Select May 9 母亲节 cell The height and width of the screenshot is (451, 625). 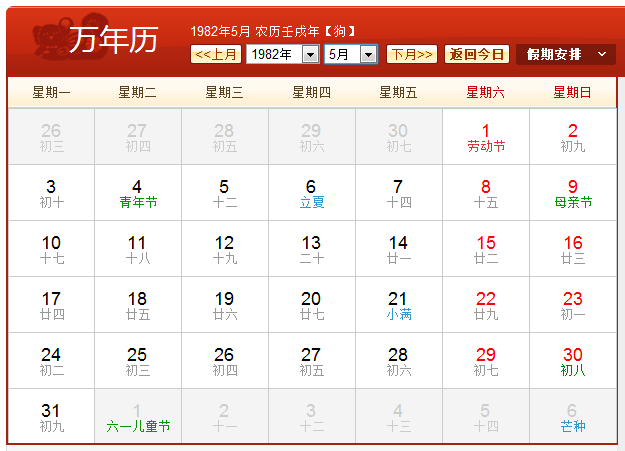point(573,193)
